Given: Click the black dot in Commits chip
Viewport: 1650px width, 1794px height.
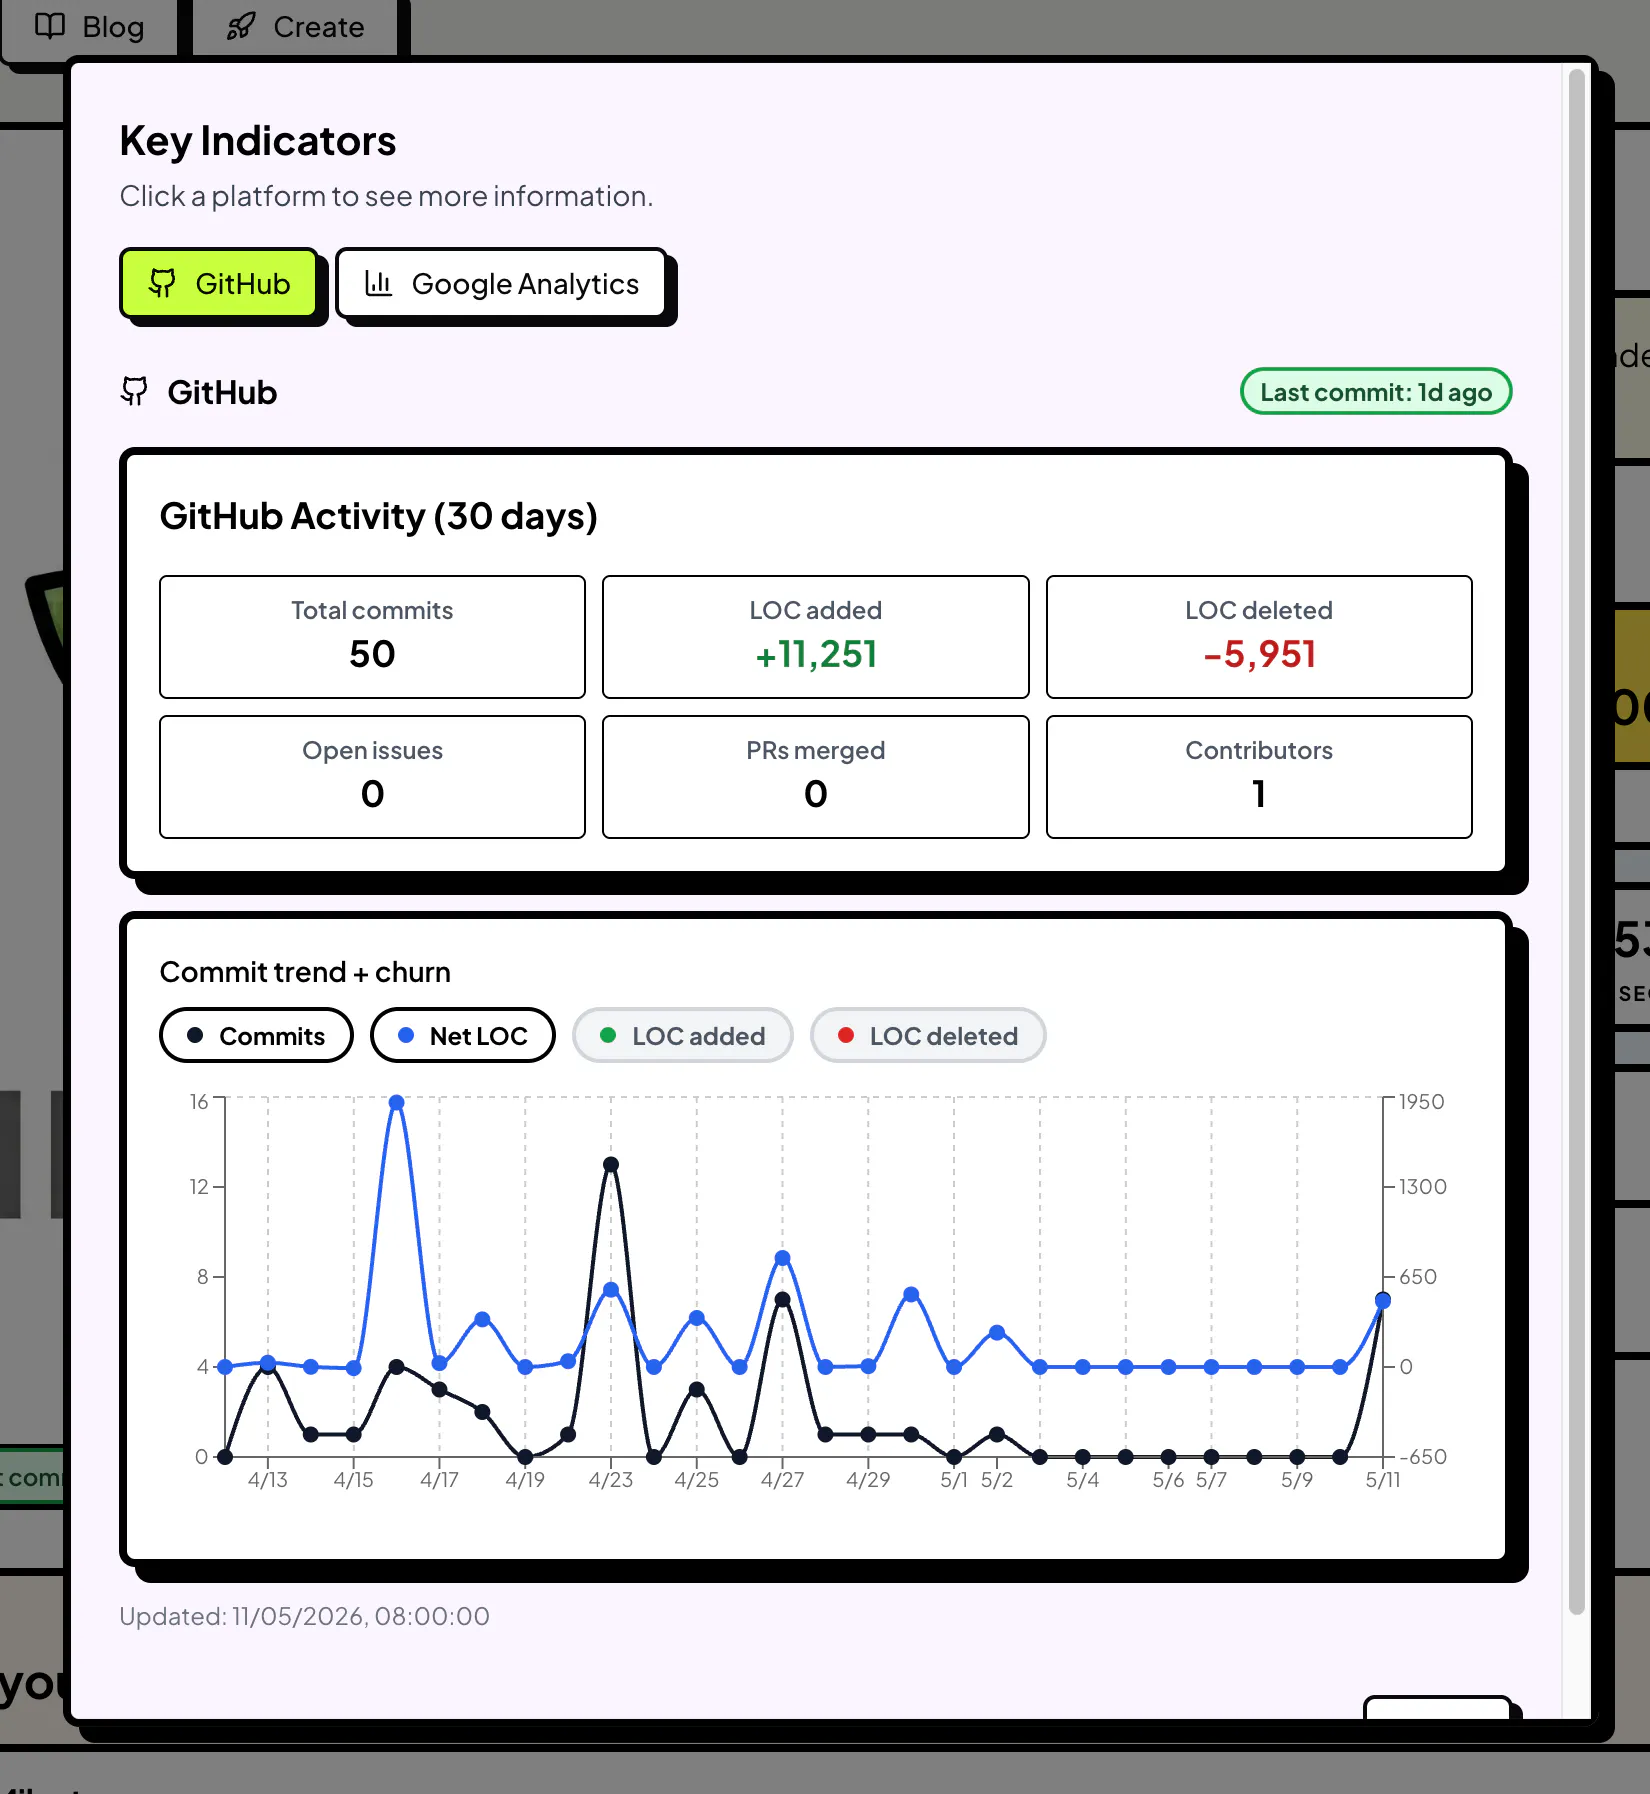Looking at the screenshot, I should (x=195, y=1036).
